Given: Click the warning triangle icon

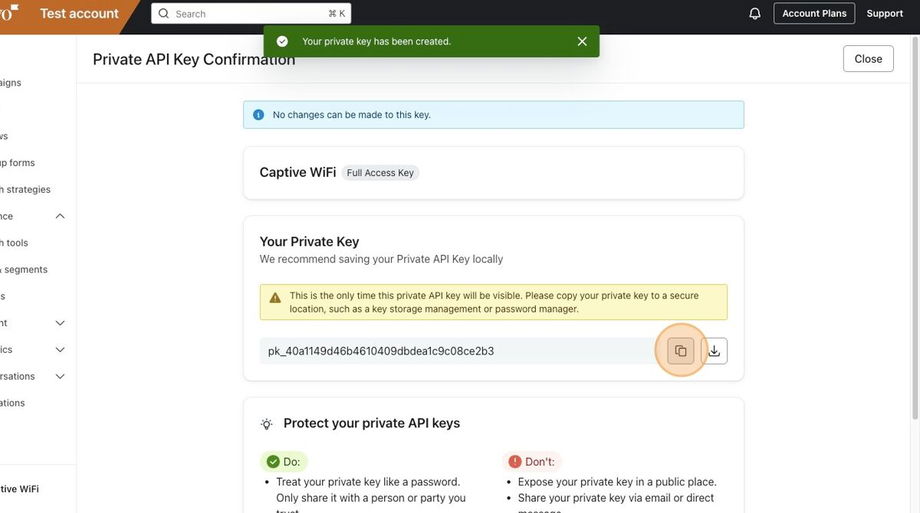Looking at the screenshot, I should click(x=275, y=297).
